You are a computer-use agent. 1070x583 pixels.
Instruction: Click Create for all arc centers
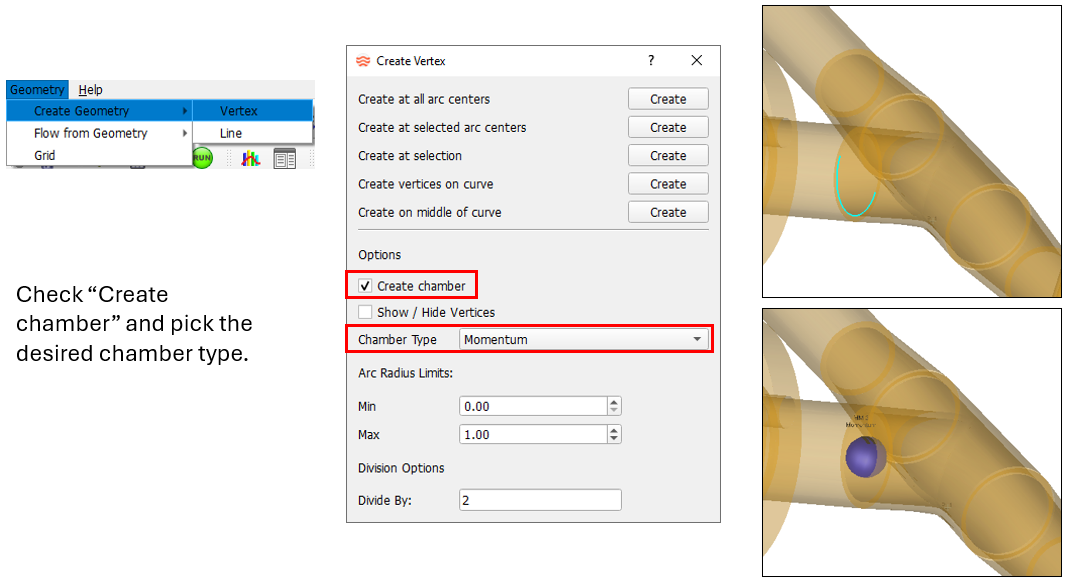click(x=668, y=99)
